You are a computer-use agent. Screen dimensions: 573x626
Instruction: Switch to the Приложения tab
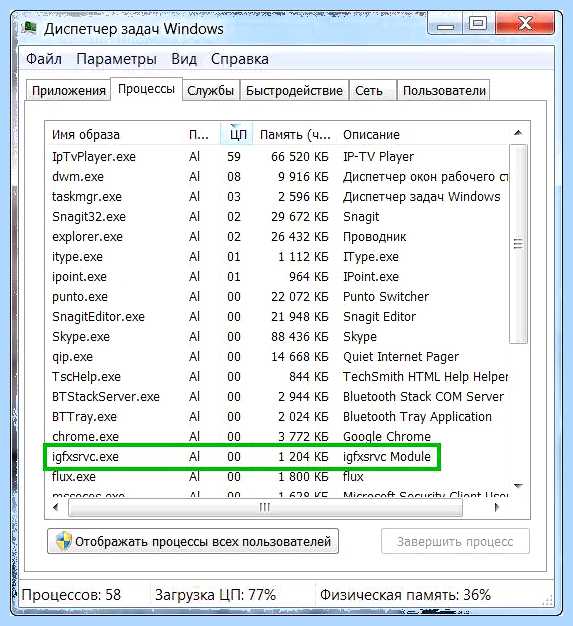(69, 91)
